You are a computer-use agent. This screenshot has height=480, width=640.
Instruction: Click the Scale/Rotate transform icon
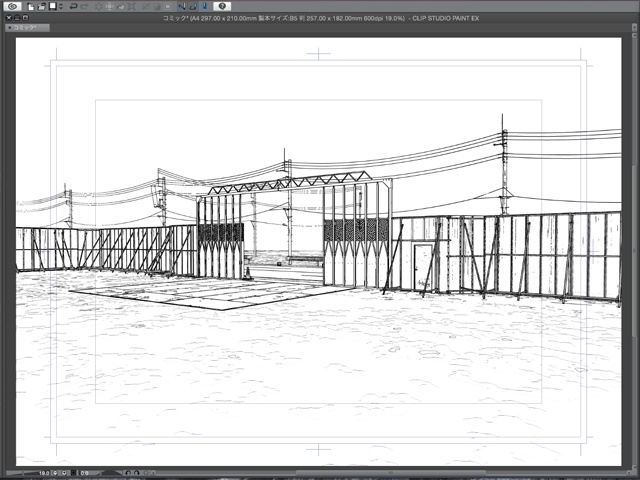click(x=131, y=6)
